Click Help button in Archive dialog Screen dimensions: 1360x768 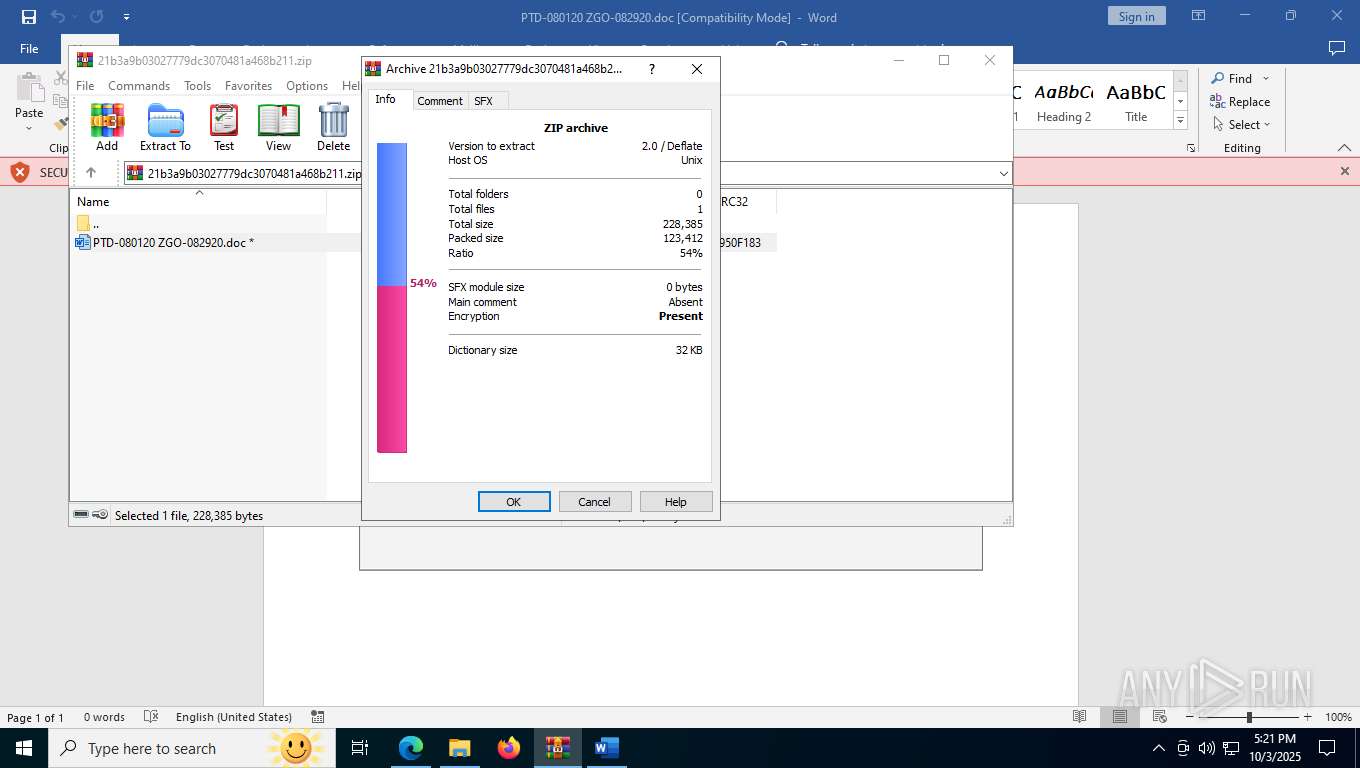point(676,501)
